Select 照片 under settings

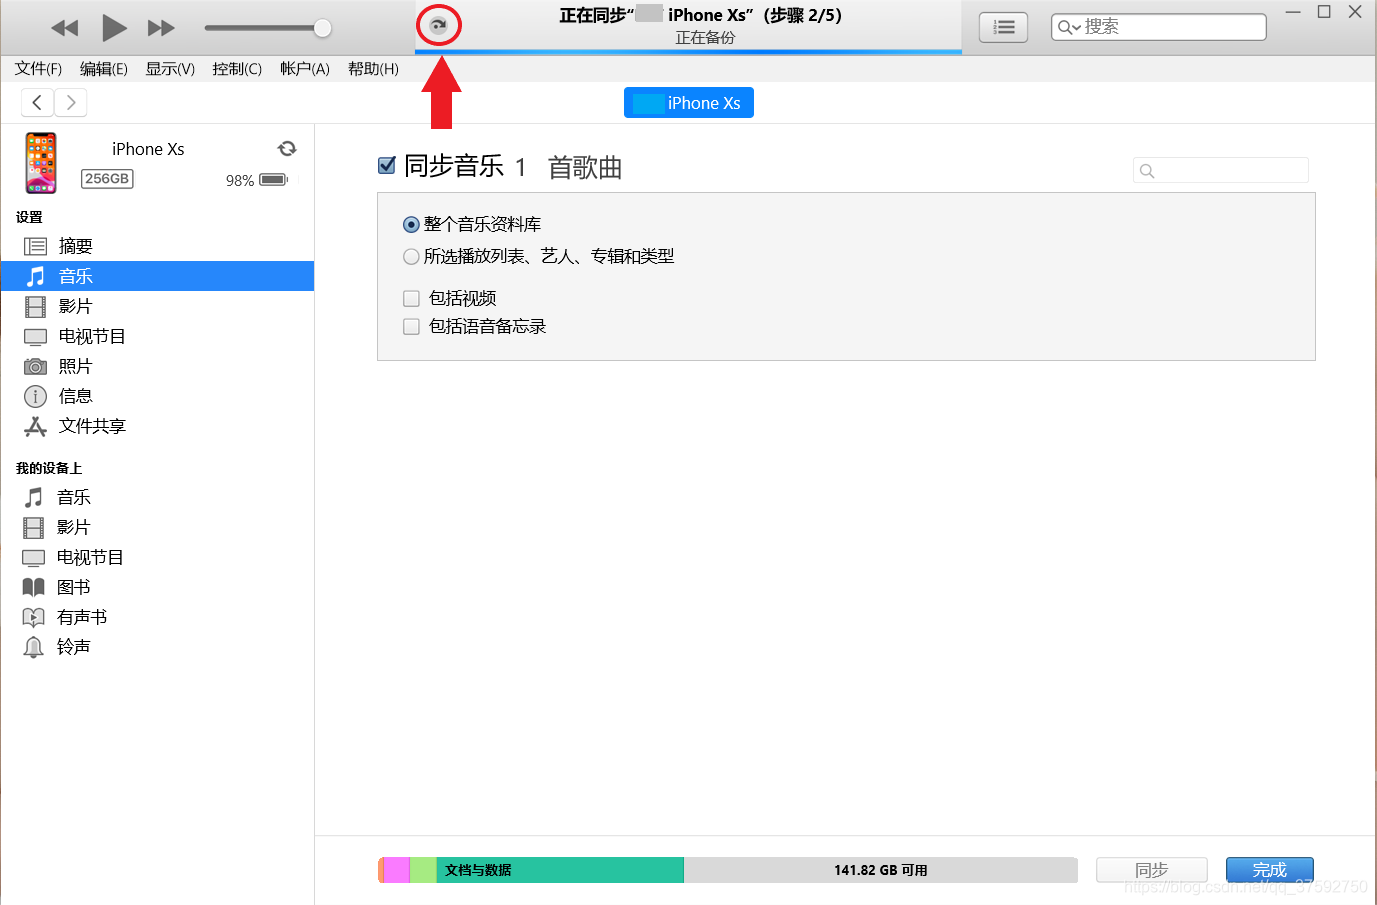coord(158,366)
